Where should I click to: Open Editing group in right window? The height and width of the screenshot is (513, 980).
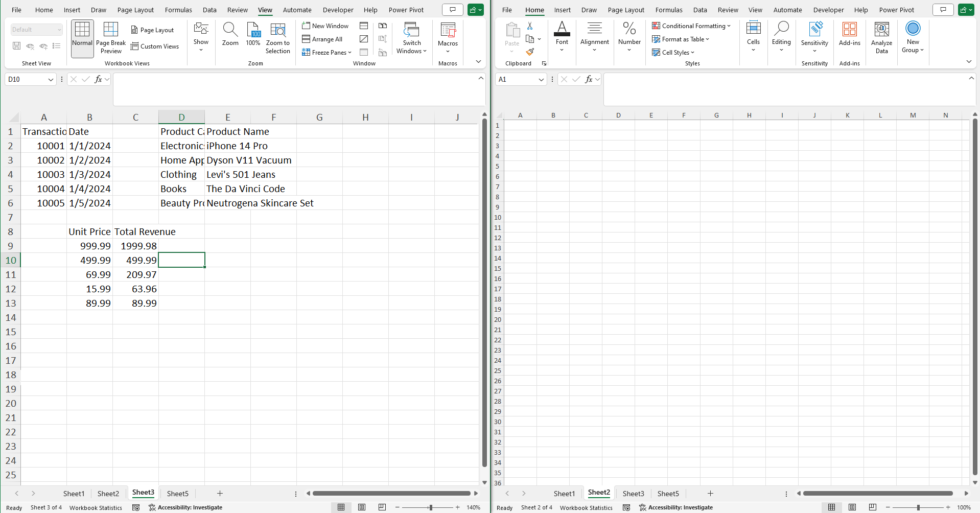pos(781,36)
